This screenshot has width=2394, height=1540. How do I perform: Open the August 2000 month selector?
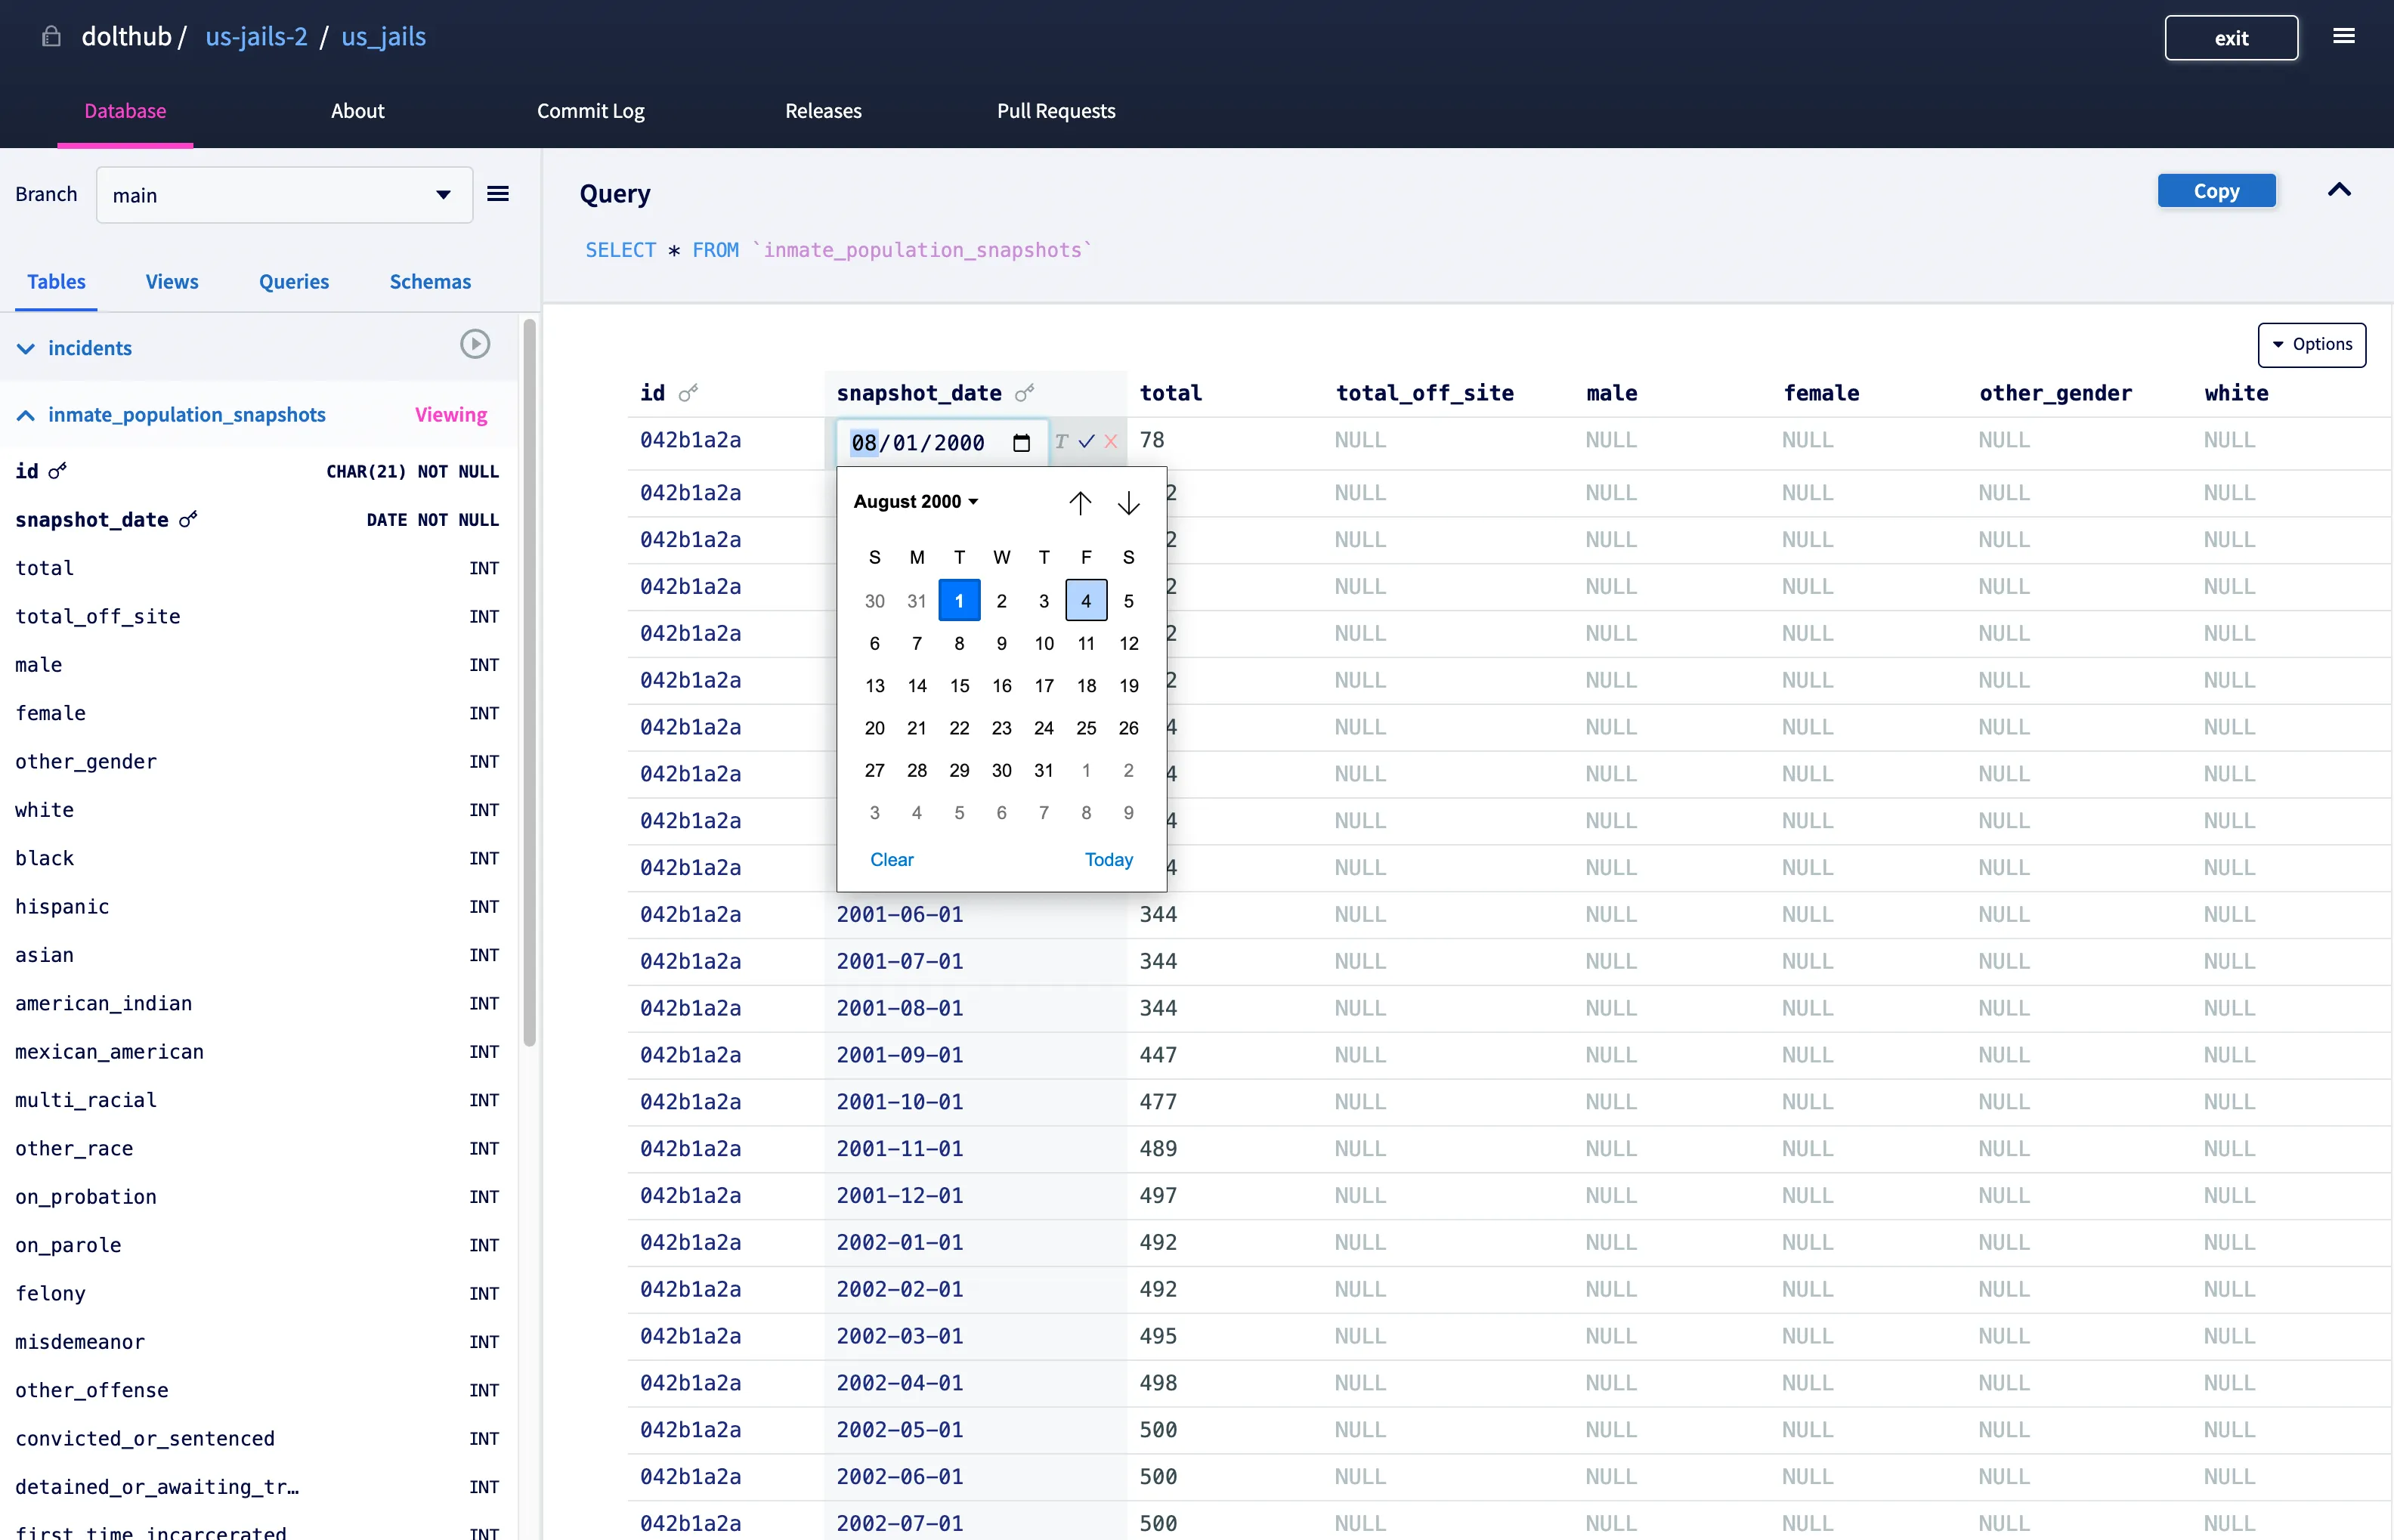tap(915, 502)
